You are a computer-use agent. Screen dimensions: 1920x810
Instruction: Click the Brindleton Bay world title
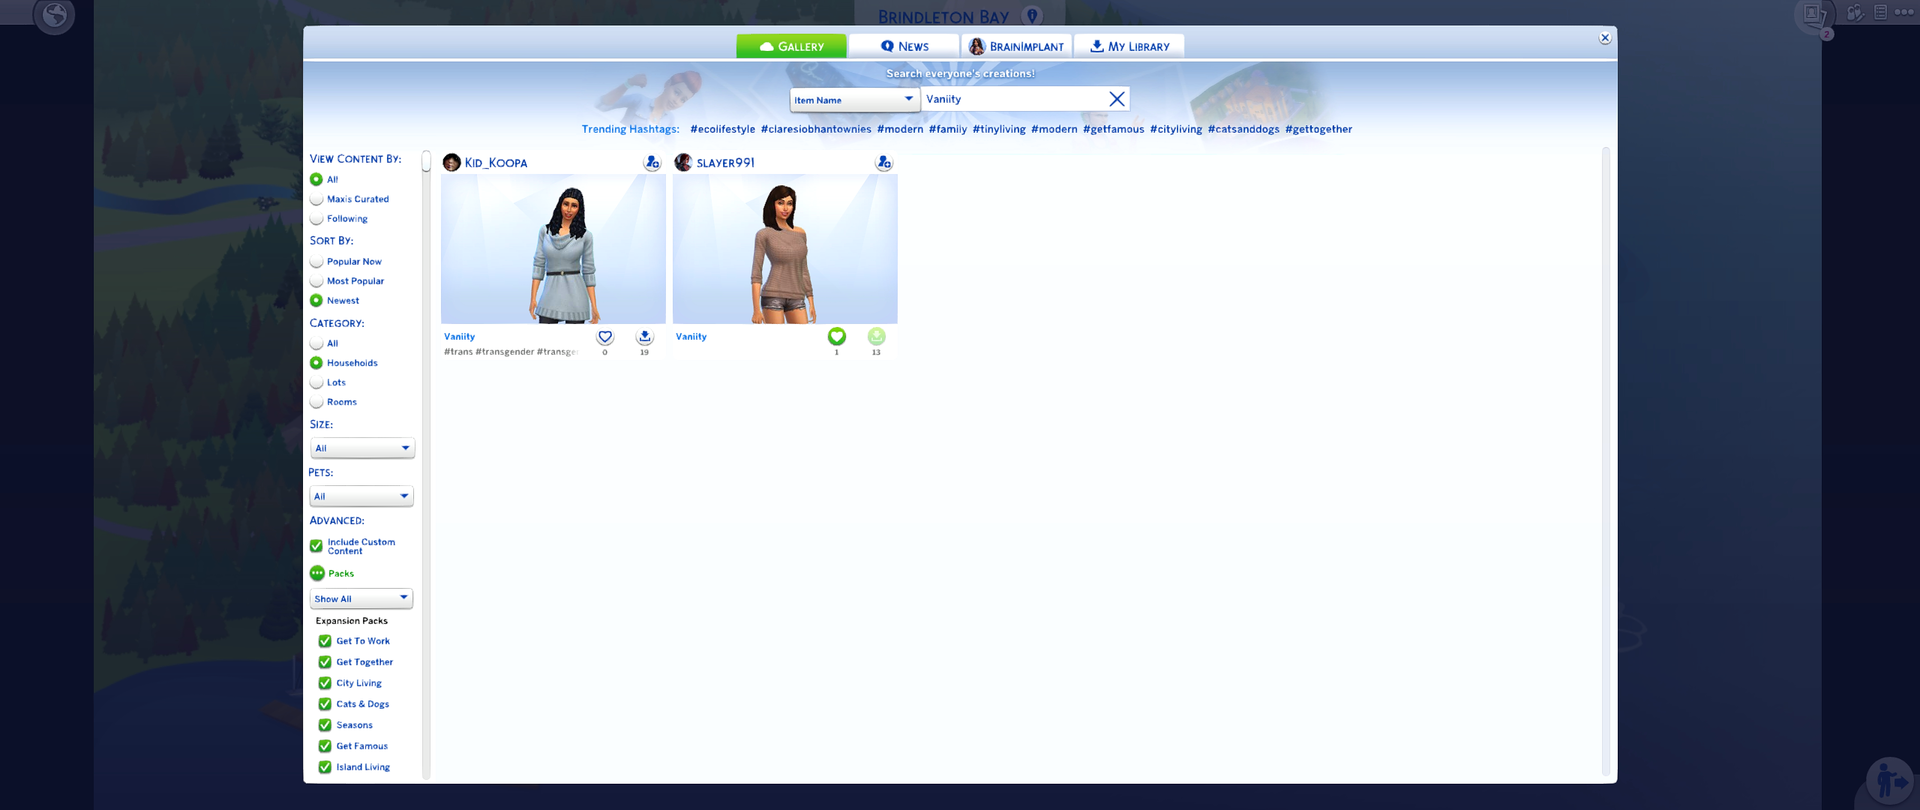(944, 17)
